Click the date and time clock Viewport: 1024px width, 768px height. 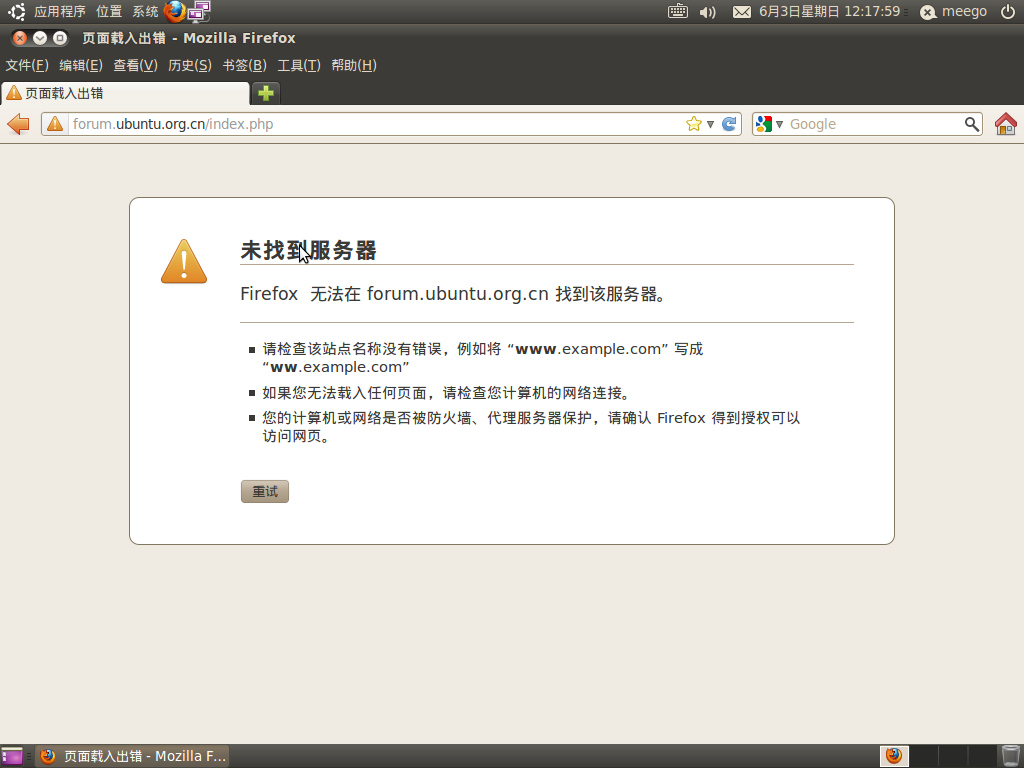[x=829, y=12]
